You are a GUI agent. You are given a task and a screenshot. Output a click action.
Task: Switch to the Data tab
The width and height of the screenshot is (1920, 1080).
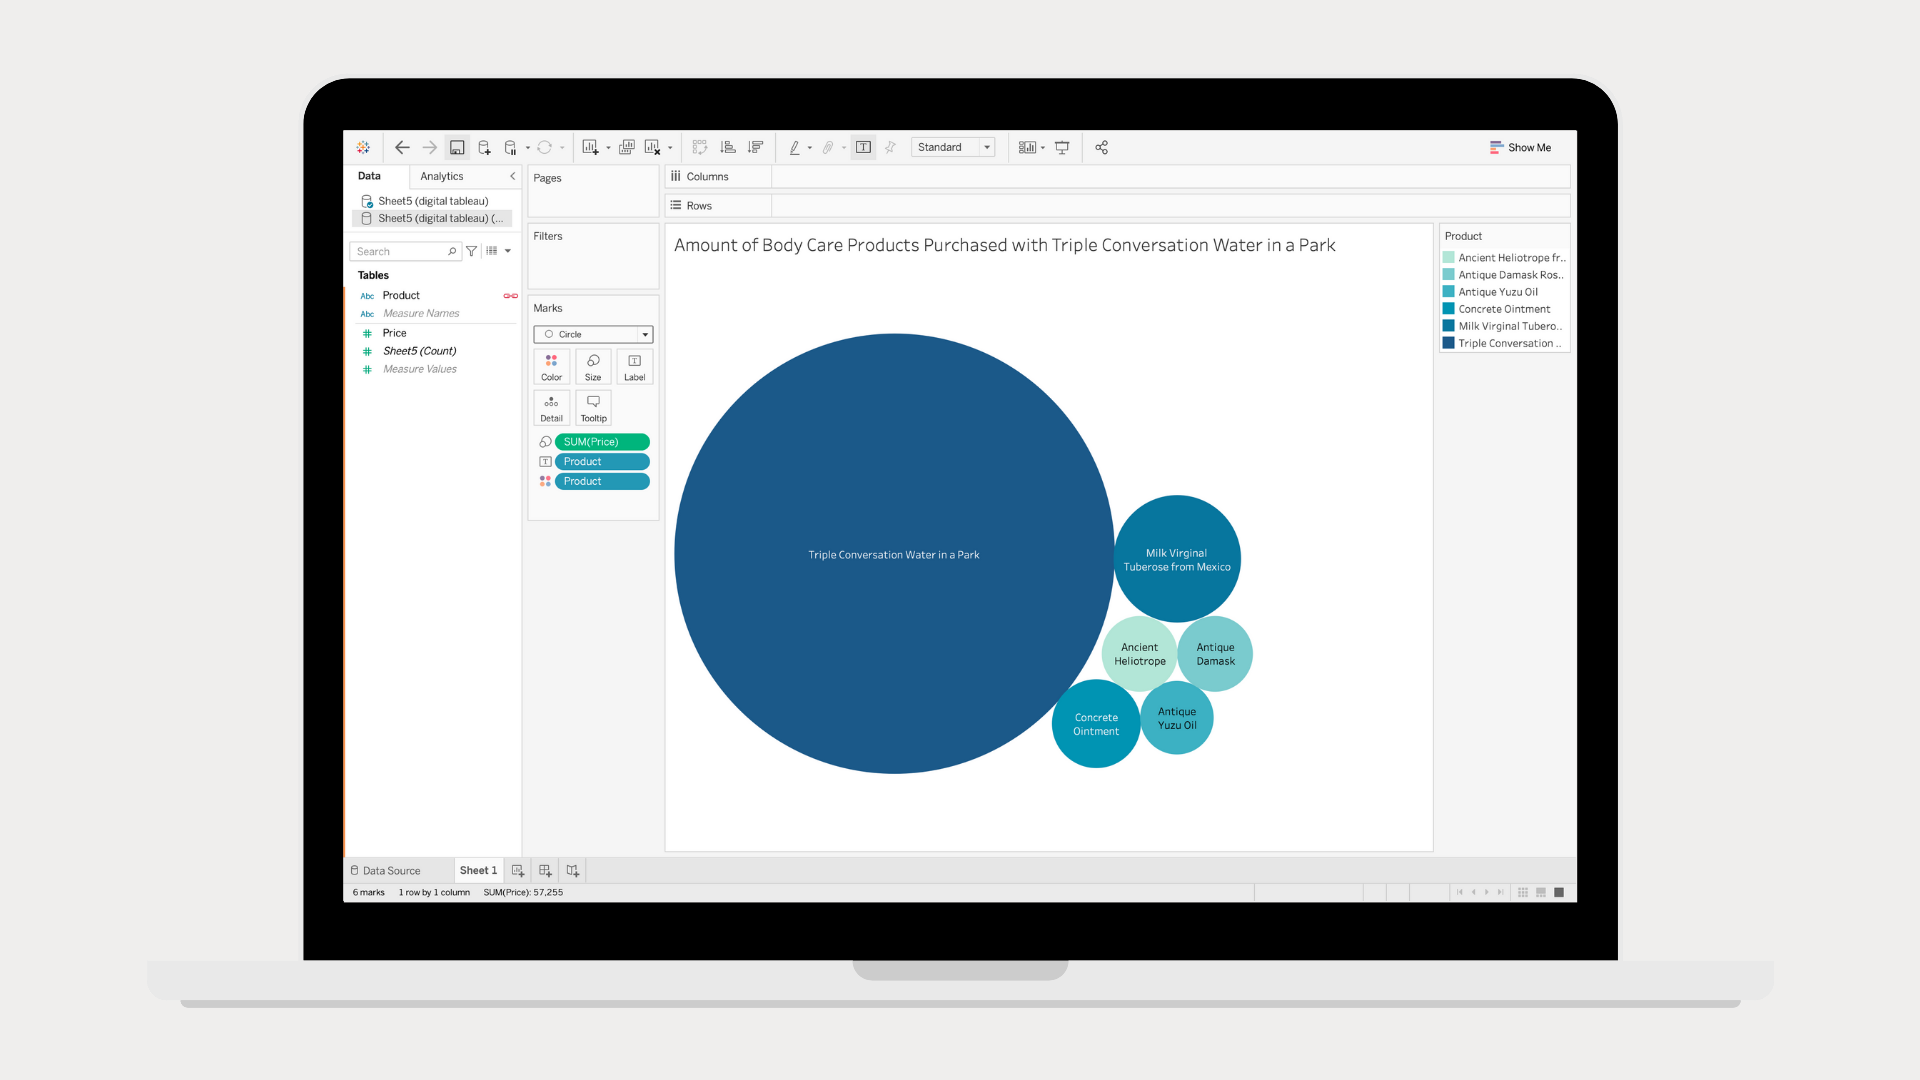[x=369, y=176]
